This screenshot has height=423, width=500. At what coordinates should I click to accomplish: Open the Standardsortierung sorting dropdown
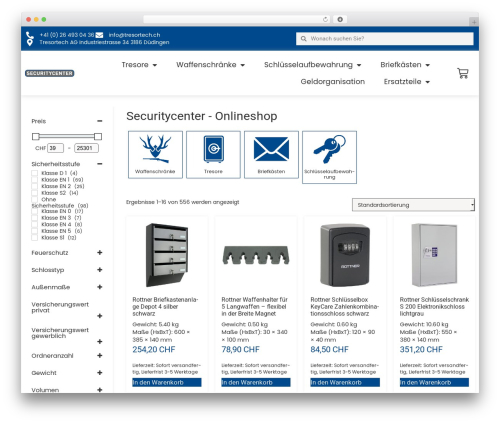413,205
